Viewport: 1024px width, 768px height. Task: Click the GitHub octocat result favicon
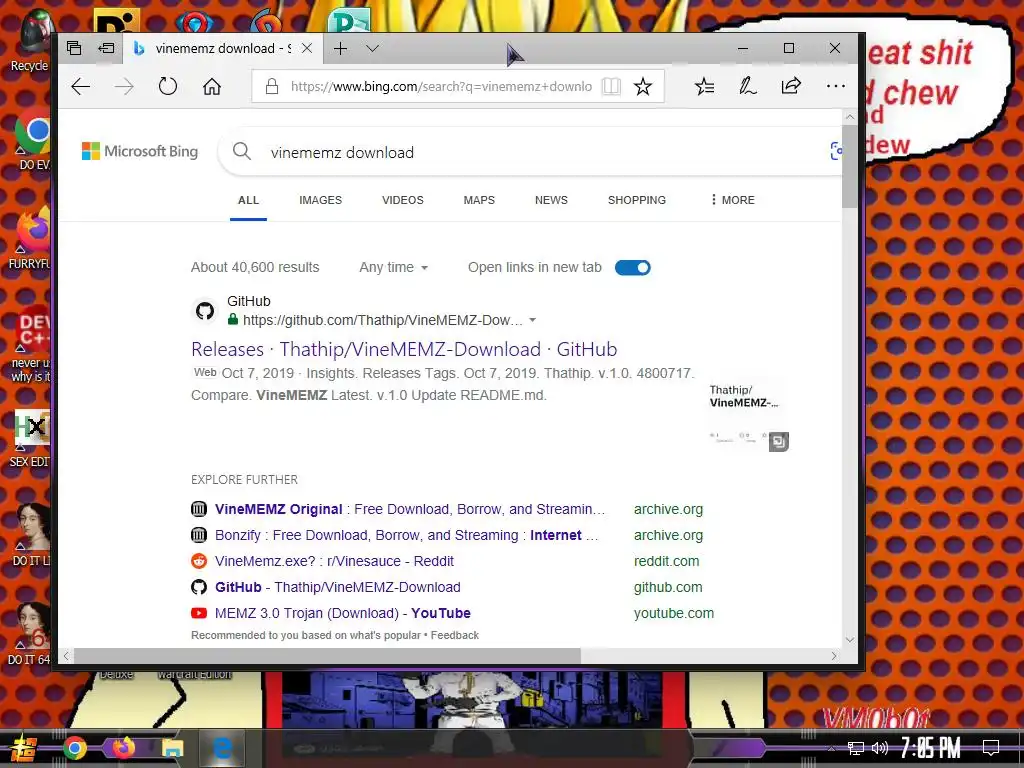(x=204, y=311)
